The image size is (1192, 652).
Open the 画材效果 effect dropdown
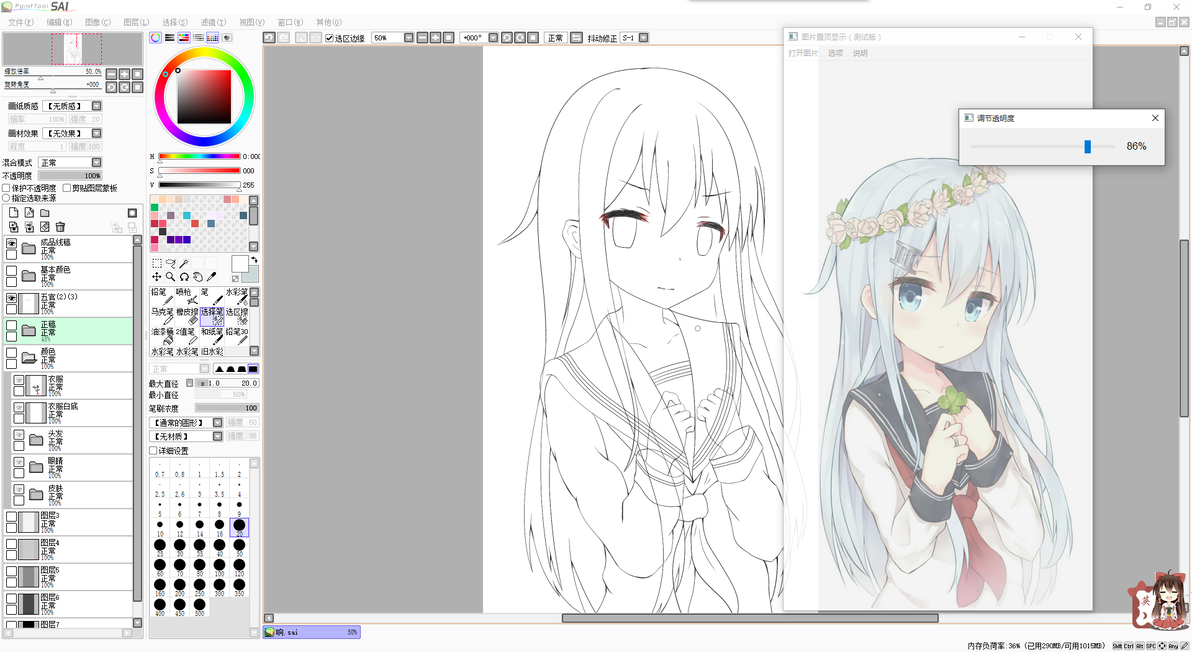point(97,133)
